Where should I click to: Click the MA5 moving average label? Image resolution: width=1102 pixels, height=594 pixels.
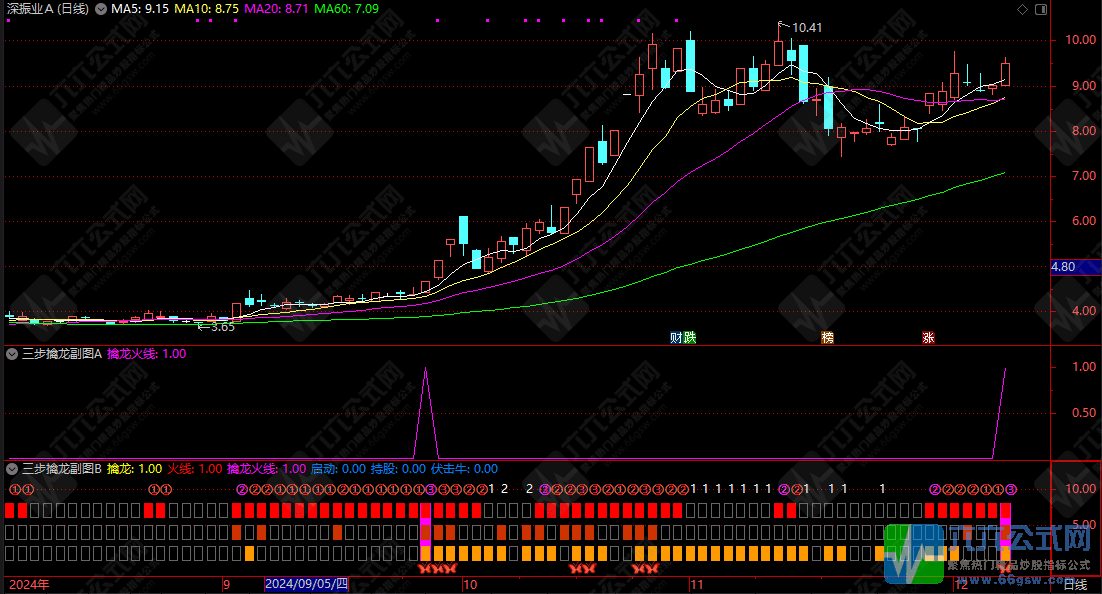click(139, 9)
